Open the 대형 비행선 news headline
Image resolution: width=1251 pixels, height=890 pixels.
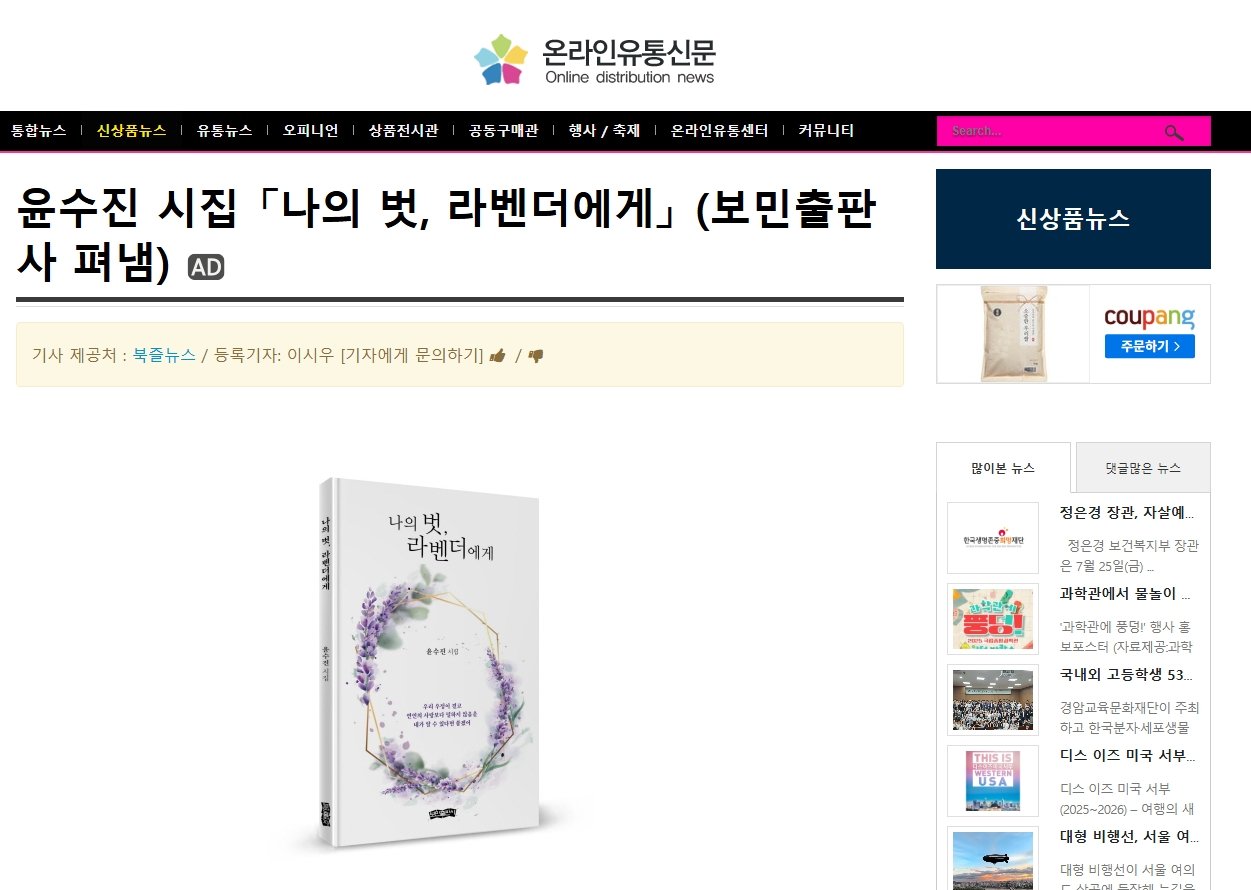pyautogui.click(x=1129, y=837)
